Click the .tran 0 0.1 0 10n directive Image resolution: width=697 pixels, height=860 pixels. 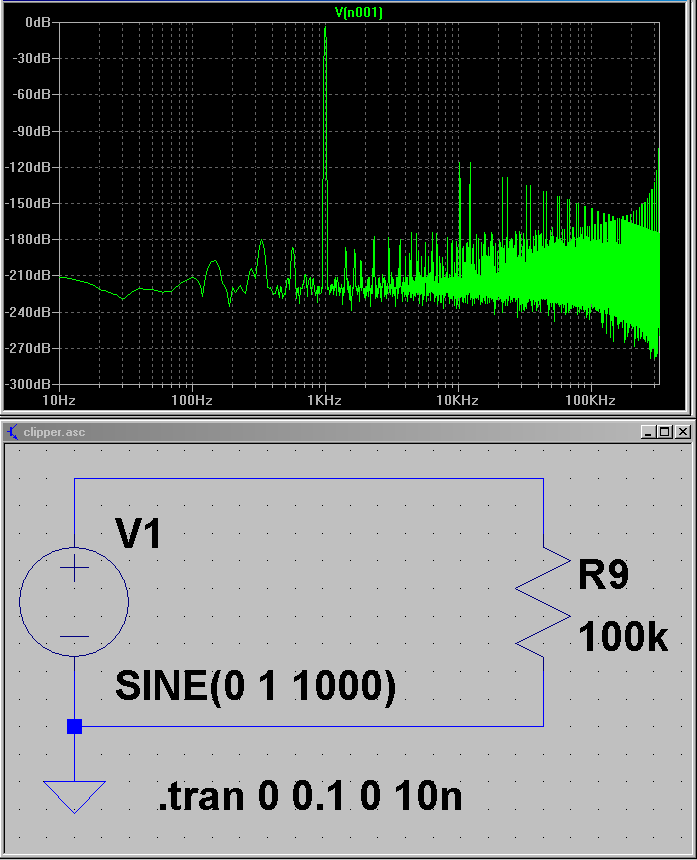pos(310,795)
